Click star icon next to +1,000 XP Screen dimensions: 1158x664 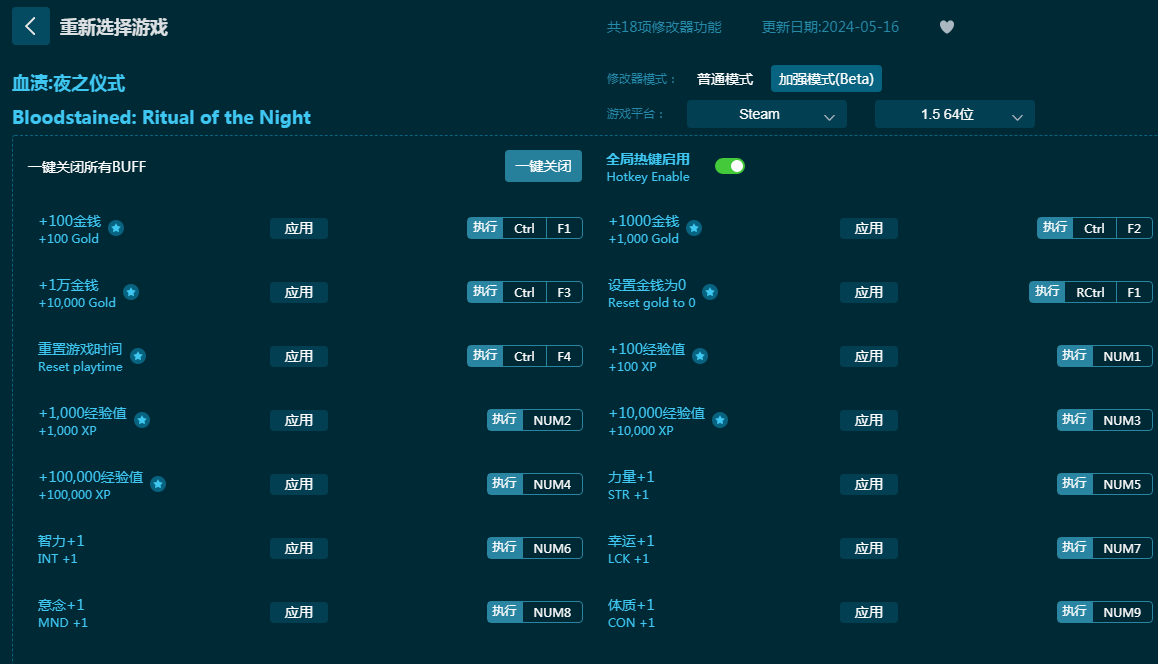143,420
